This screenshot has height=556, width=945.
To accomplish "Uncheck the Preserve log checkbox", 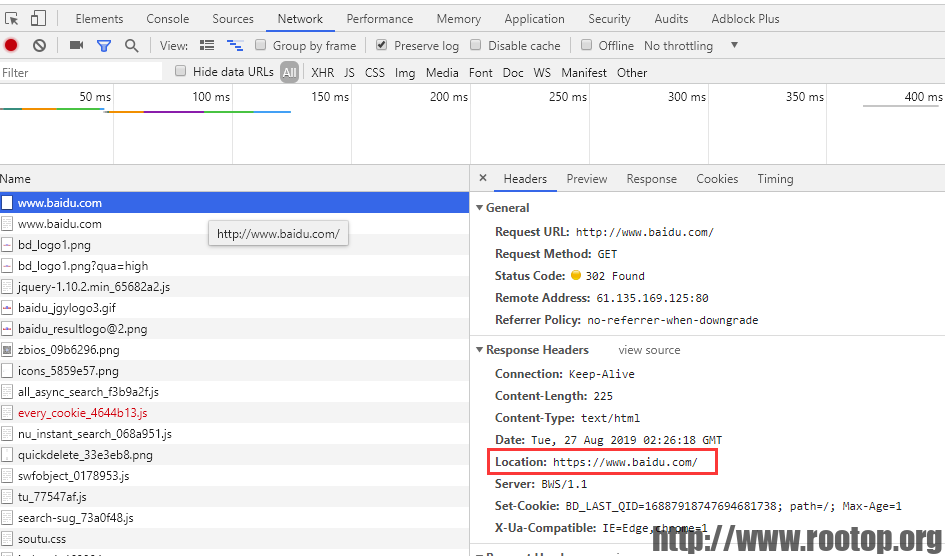I will click(x=381, y=45).
